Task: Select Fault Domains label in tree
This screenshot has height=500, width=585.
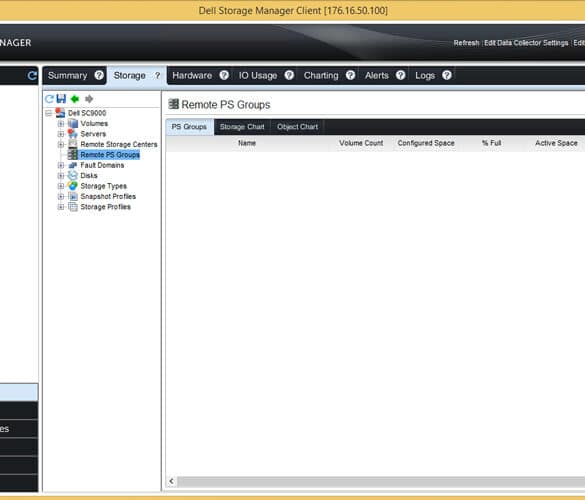Action: pos(102,165)
